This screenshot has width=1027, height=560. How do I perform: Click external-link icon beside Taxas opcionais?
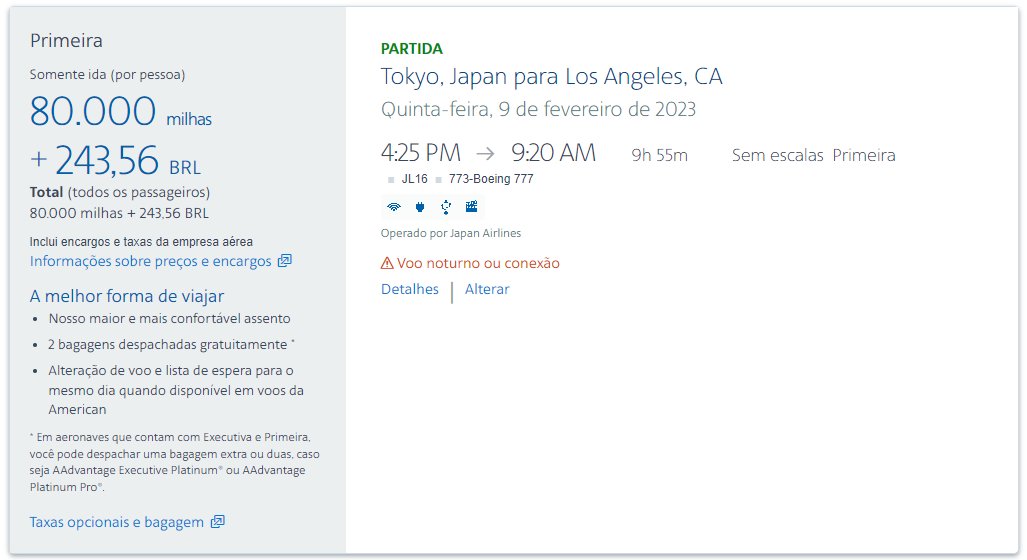pos(217,522)
